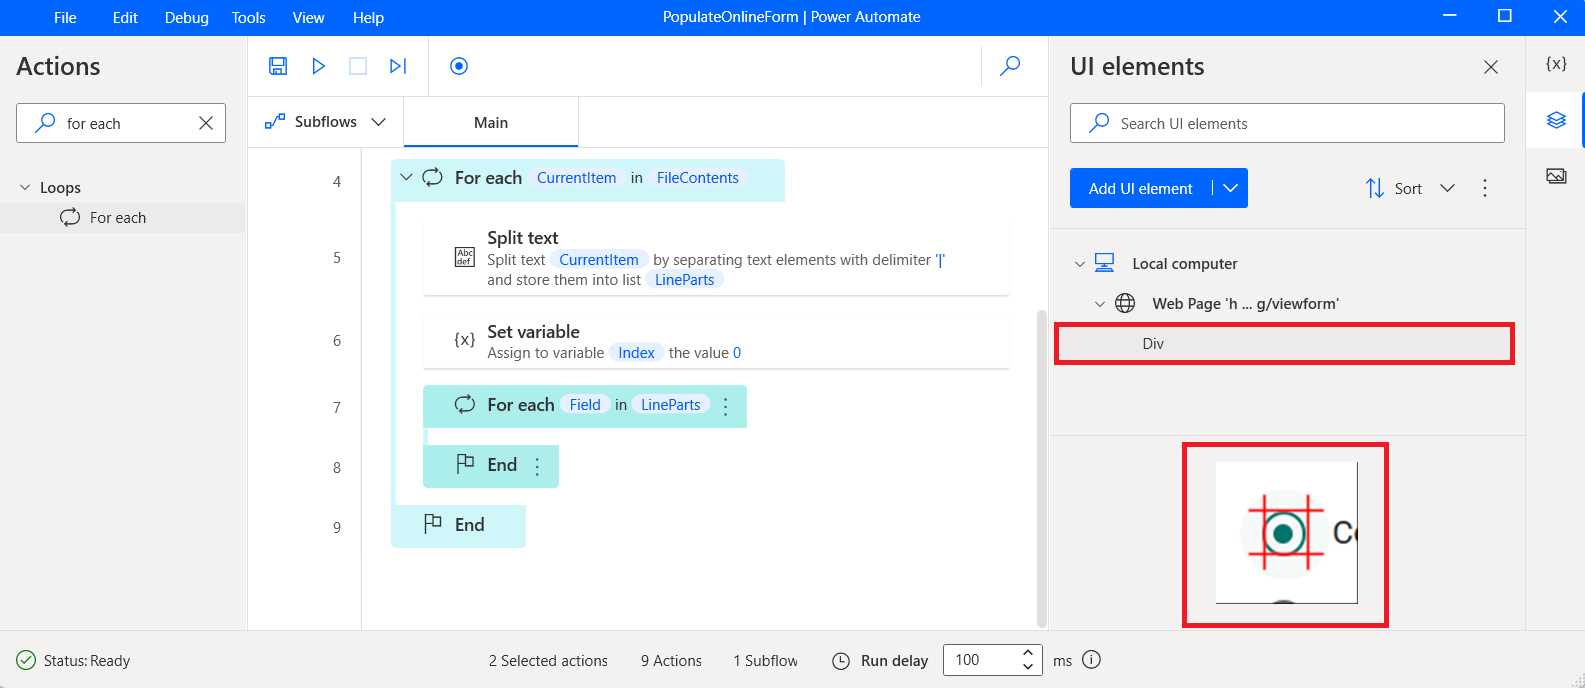Click the Web Page globe icon
This screenshot has width=1585, height=688.
click(x=1125, y=303)
